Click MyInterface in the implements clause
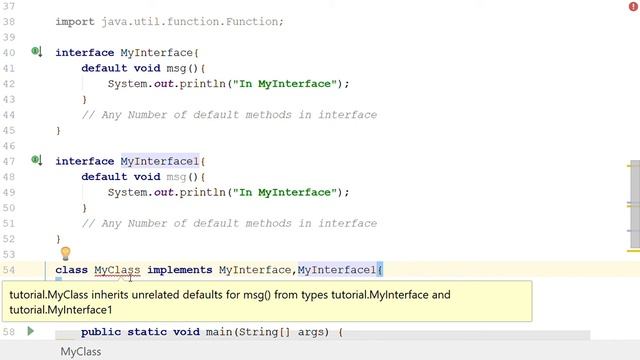Screen dimensions: 640x360 (x=255, y=270)
